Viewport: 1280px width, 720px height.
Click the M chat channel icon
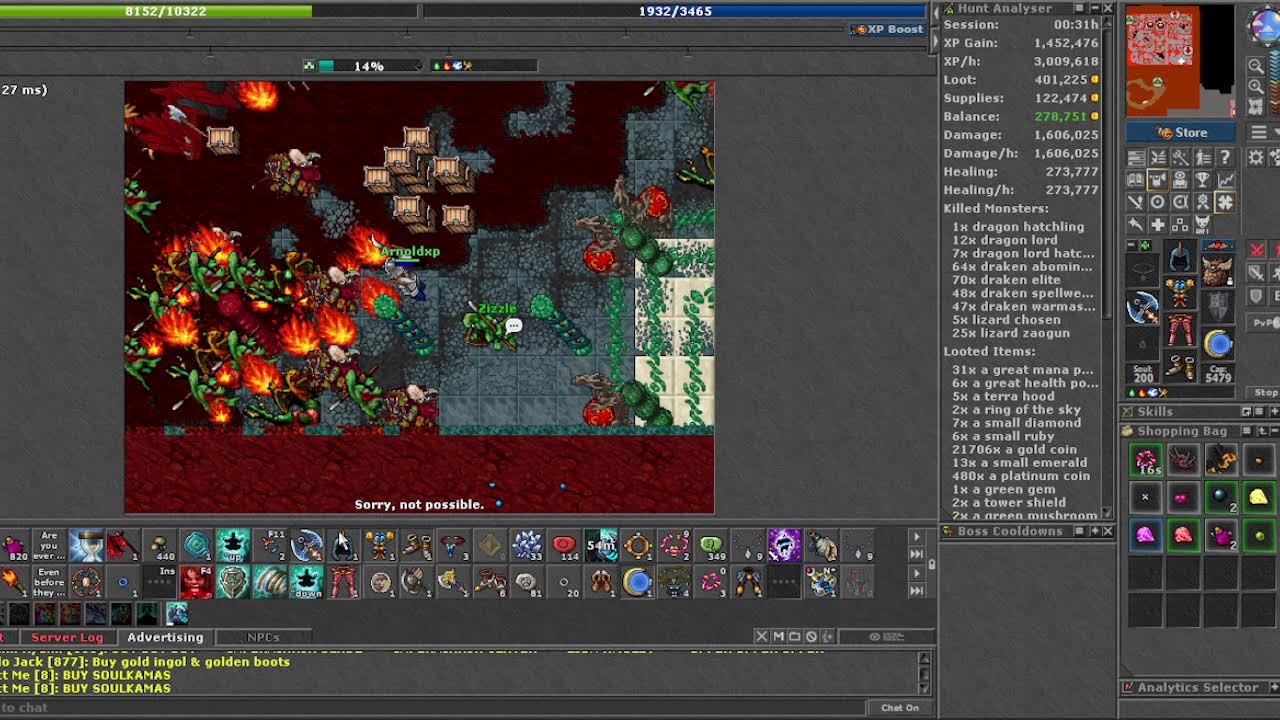click(777, 636)
